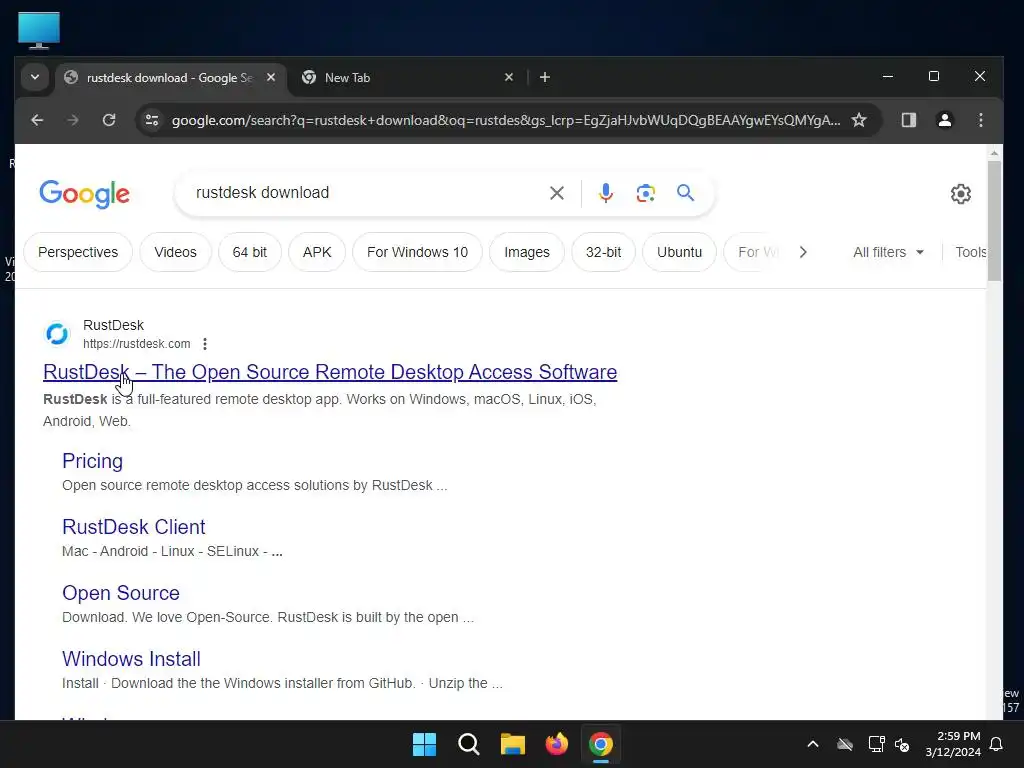Open Google quick settings gear

tap(961, 193)
